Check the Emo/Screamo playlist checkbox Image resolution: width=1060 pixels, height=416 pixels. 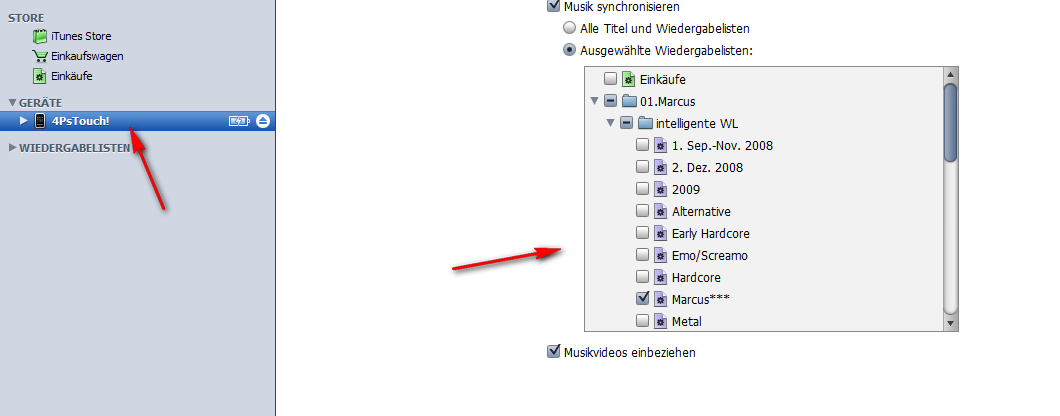(x=643, y=256)
